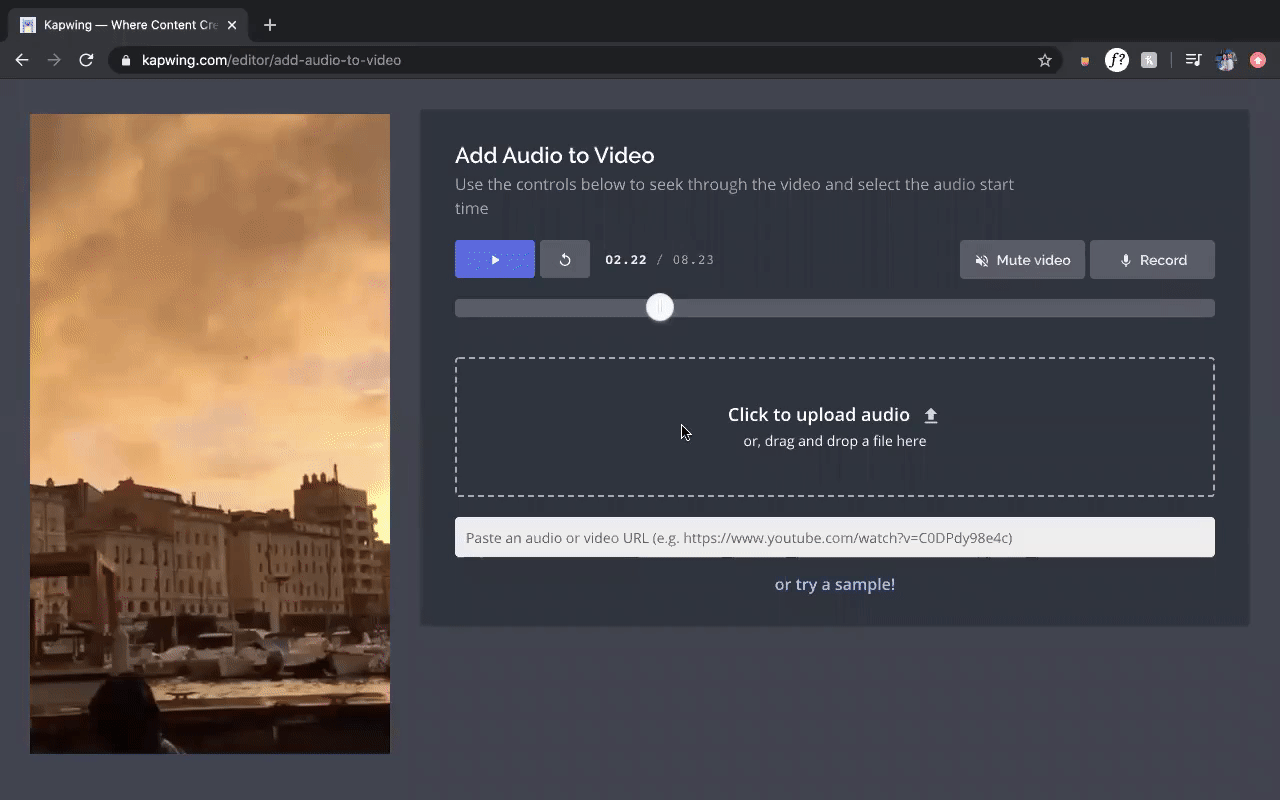Bookmark this page with star icon
The width and height of the screenshot is (1280, 800).
(1045, 60)
